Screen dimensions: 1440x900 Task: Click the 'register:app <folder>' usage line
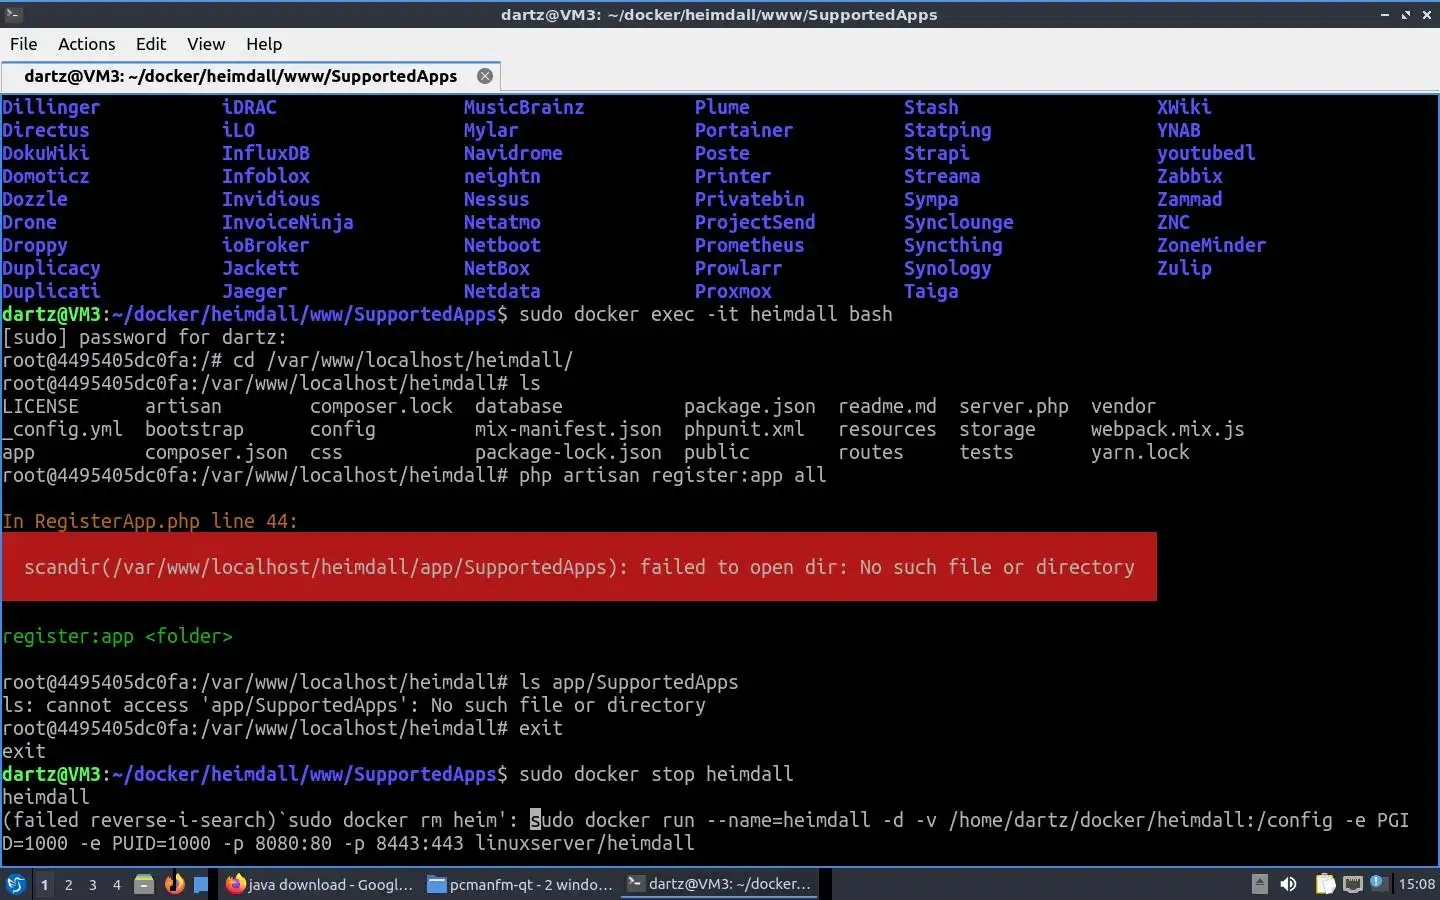point(117,636)
